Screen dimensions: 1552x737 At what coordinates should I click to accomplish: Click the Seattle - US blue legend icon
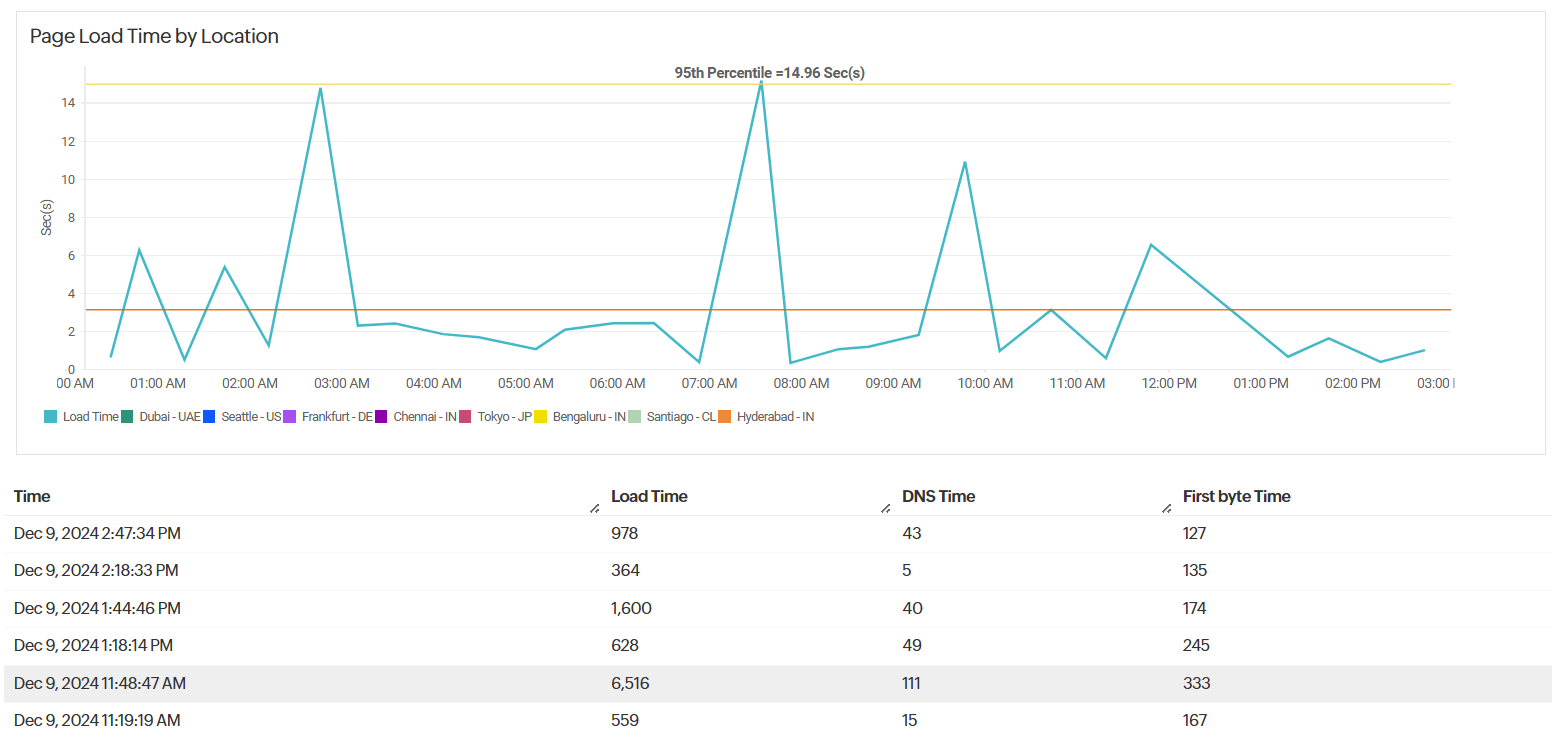(x=207, y=416)
